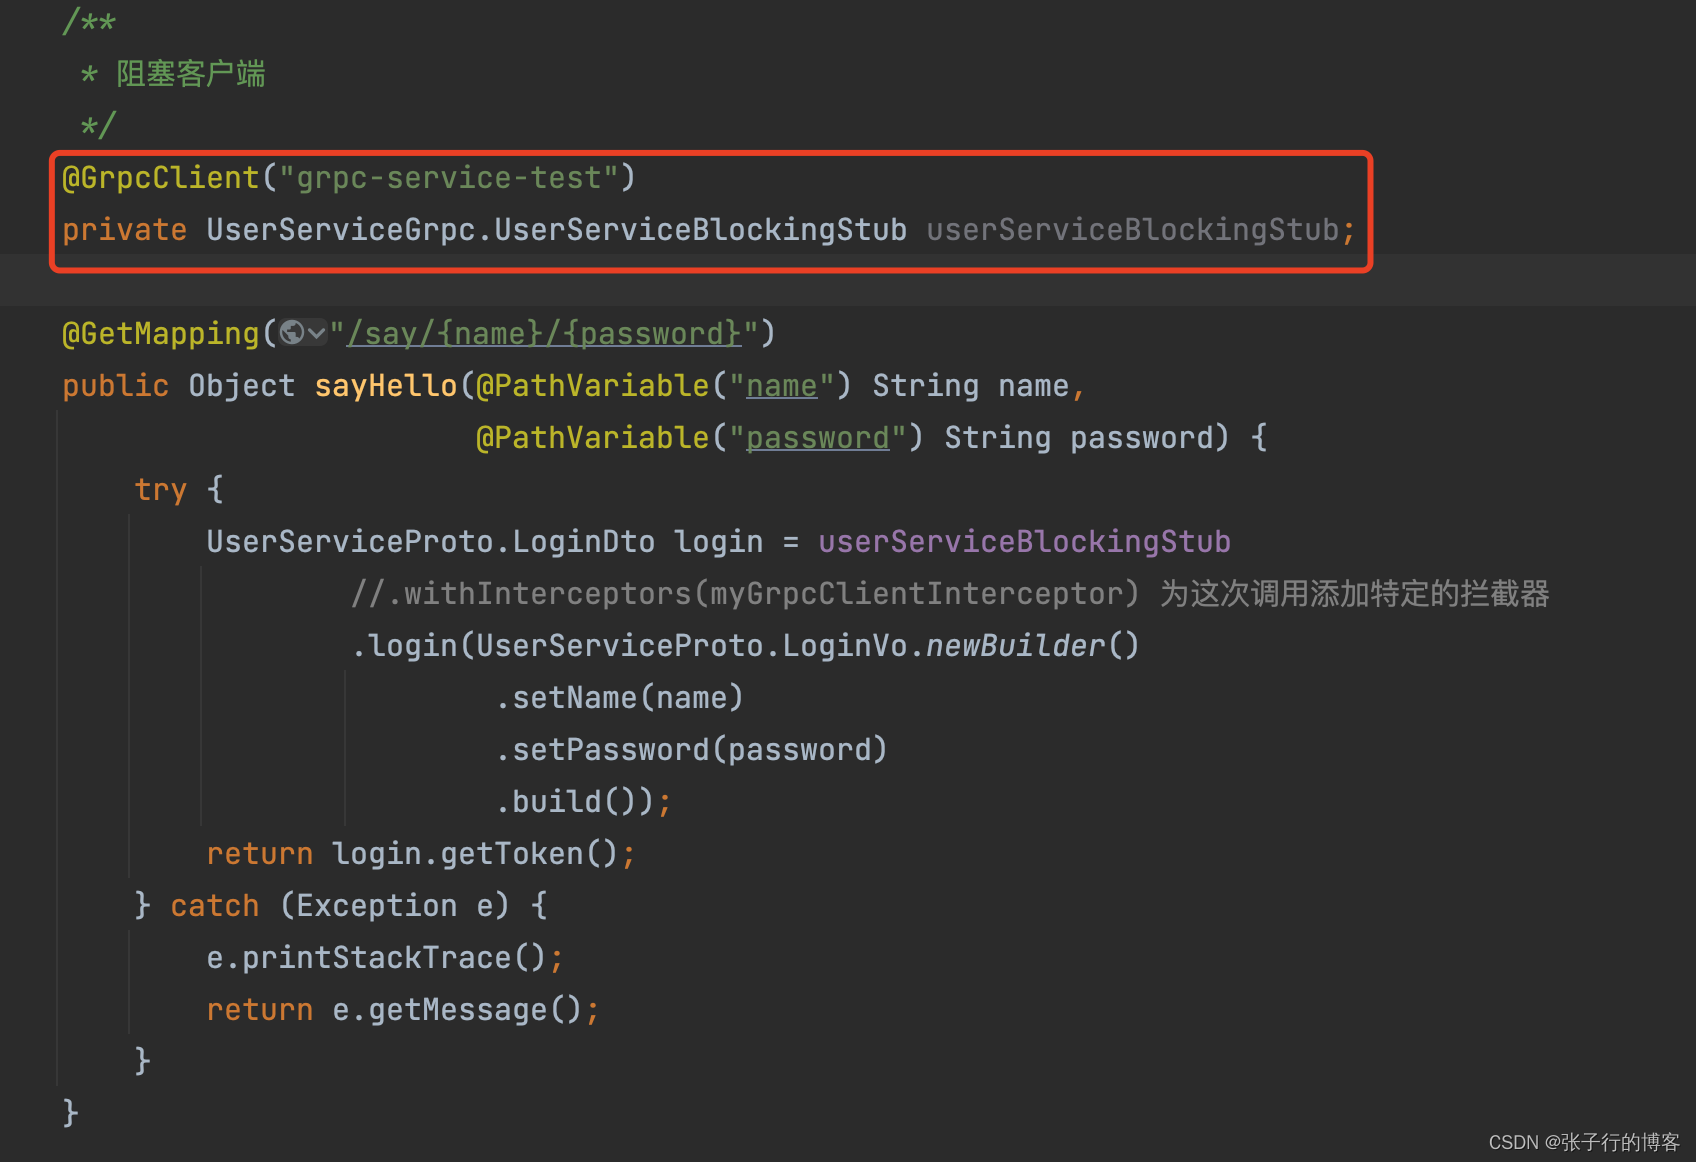Click the try keyword

tap(160, 489)
